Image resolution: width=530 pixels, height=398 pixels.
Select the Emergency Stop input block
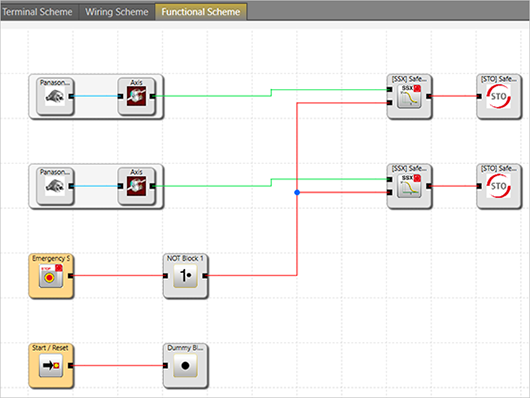click(51, 276)
